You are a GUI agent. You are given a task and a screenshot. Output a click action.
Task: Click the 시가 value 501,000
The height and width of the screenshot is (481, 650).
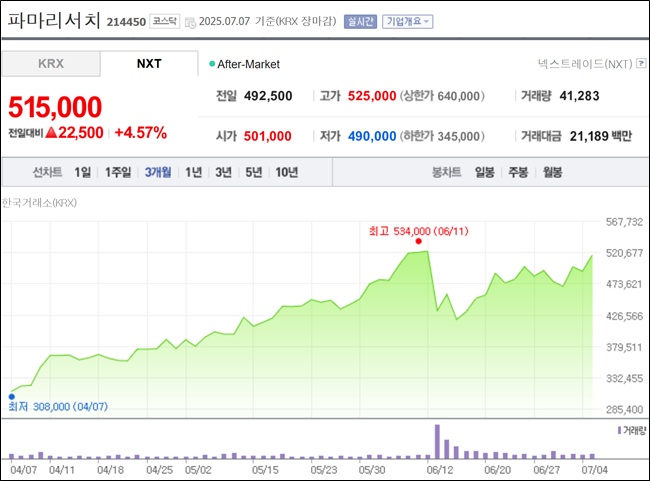coord(268,136)
